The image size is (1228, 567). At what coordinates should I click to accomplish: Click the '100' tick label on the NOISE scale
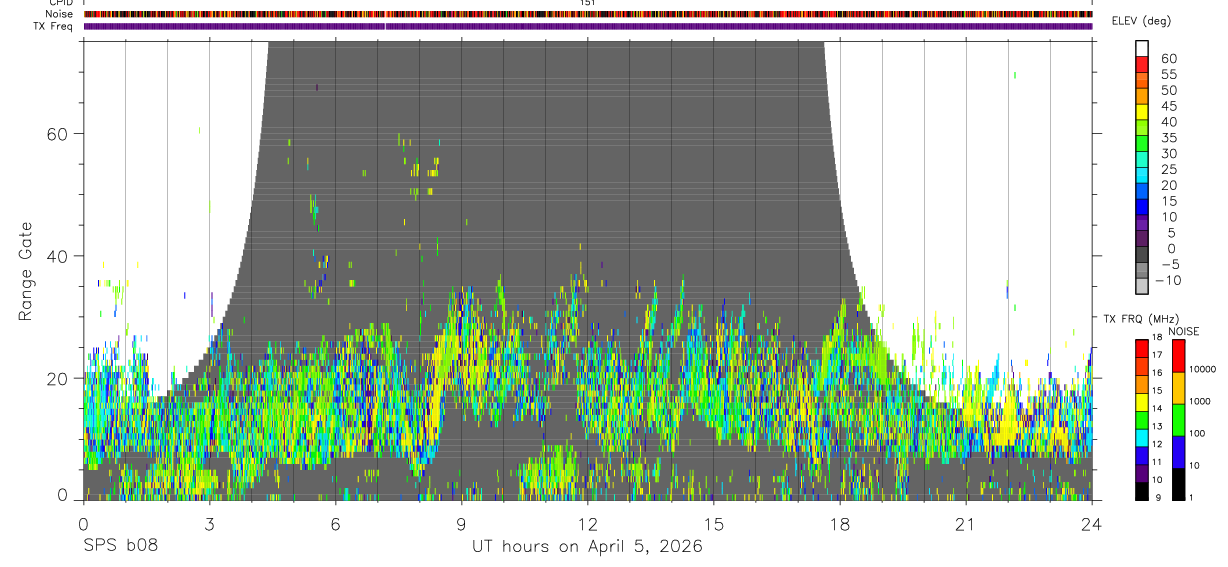[x=1198, y=434]
